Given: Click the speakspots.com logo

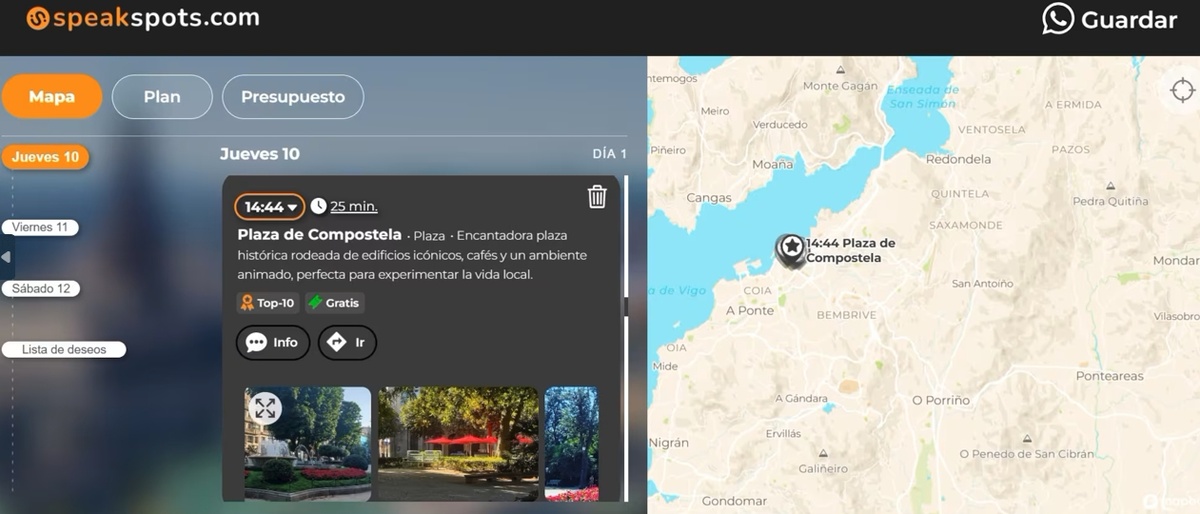Looking at the screenshot, I should [x=143, y=18].
